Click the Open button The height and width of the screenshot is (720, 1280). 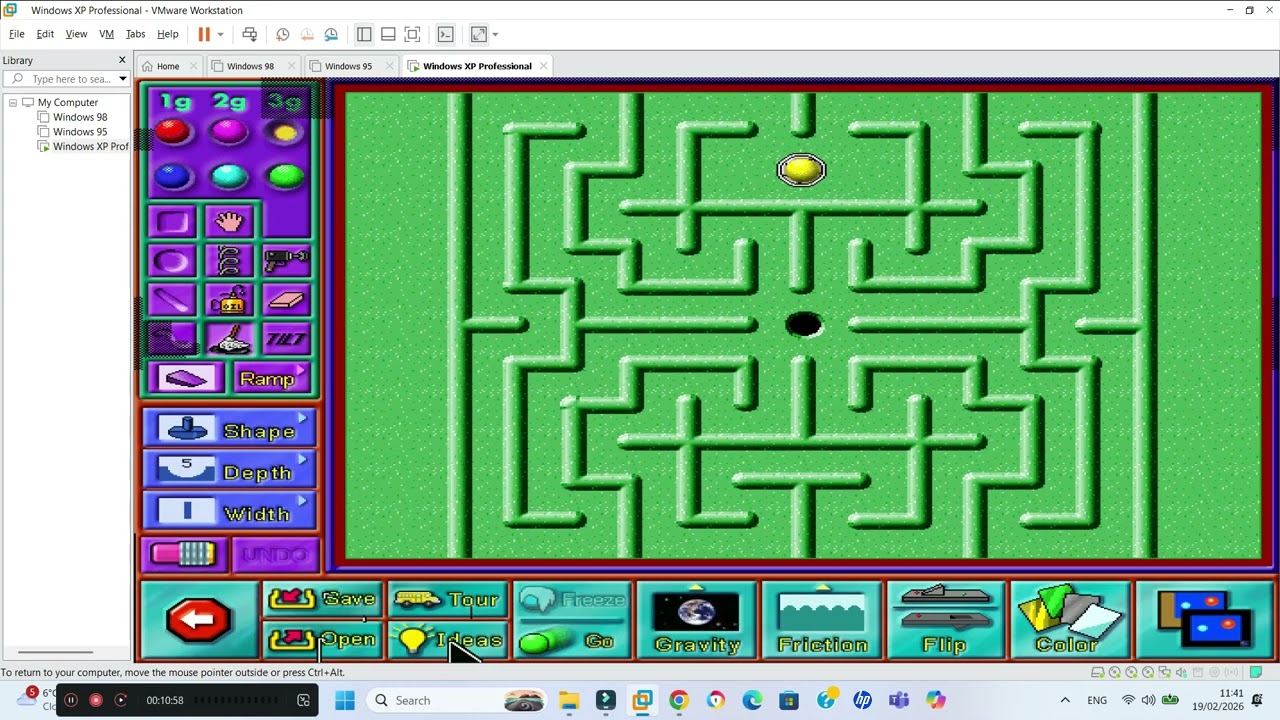[x=323, y=640]
